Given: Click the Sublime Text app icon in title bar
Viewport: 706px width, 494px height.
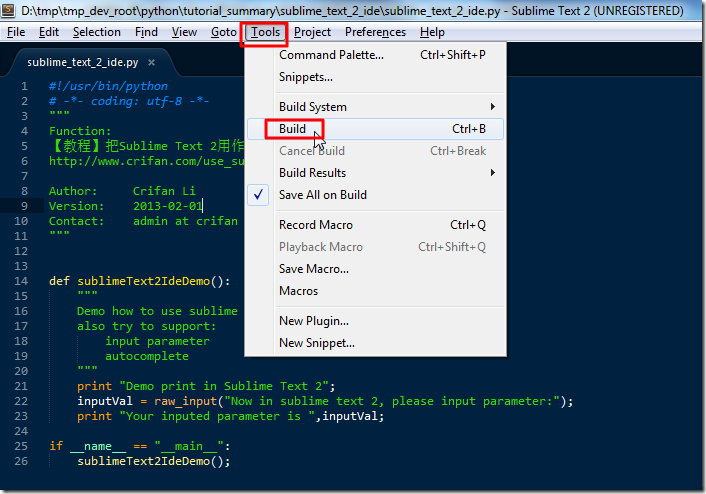Looking at the screenshot, I should click(x=8, y=10).
